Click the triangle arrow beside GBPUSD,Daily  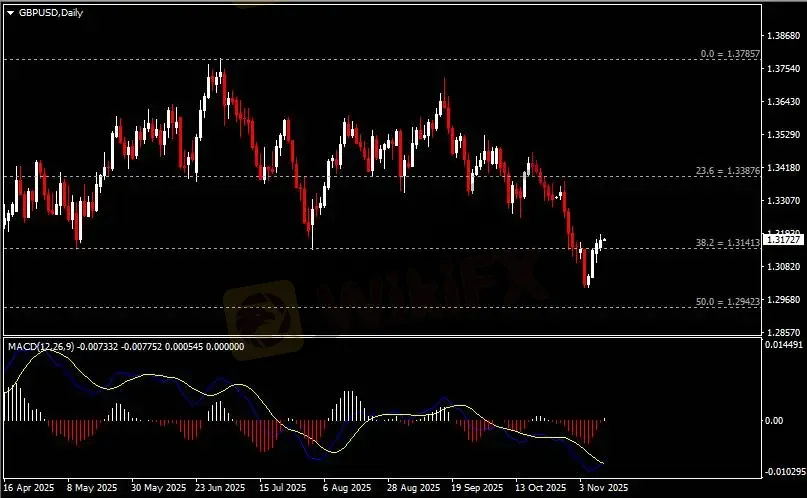pos(10,12)
